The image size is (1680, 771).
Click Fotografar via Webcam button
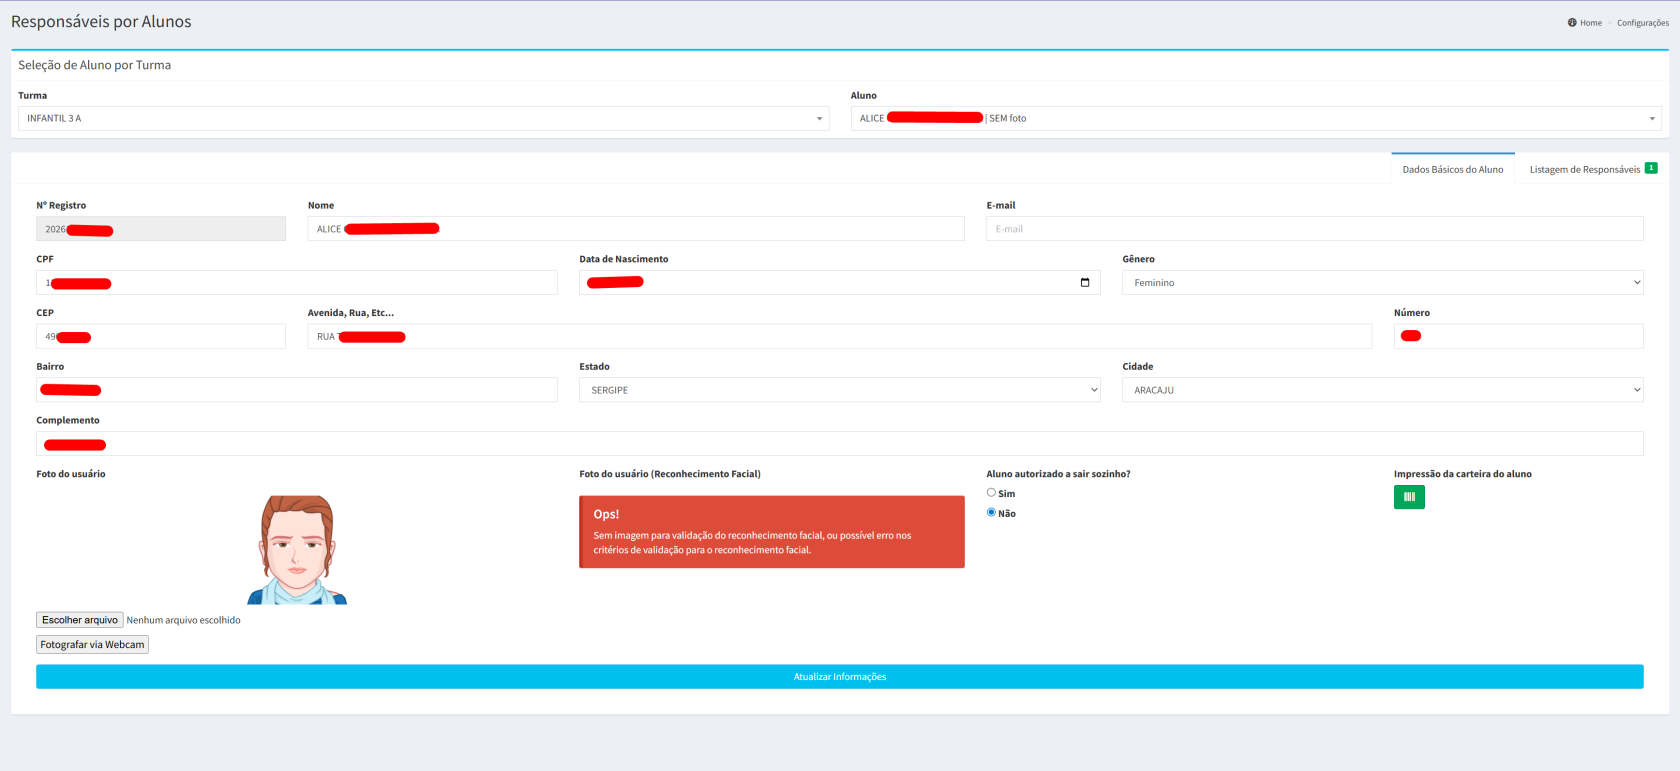pyautogui.click(x=92, y=645)
